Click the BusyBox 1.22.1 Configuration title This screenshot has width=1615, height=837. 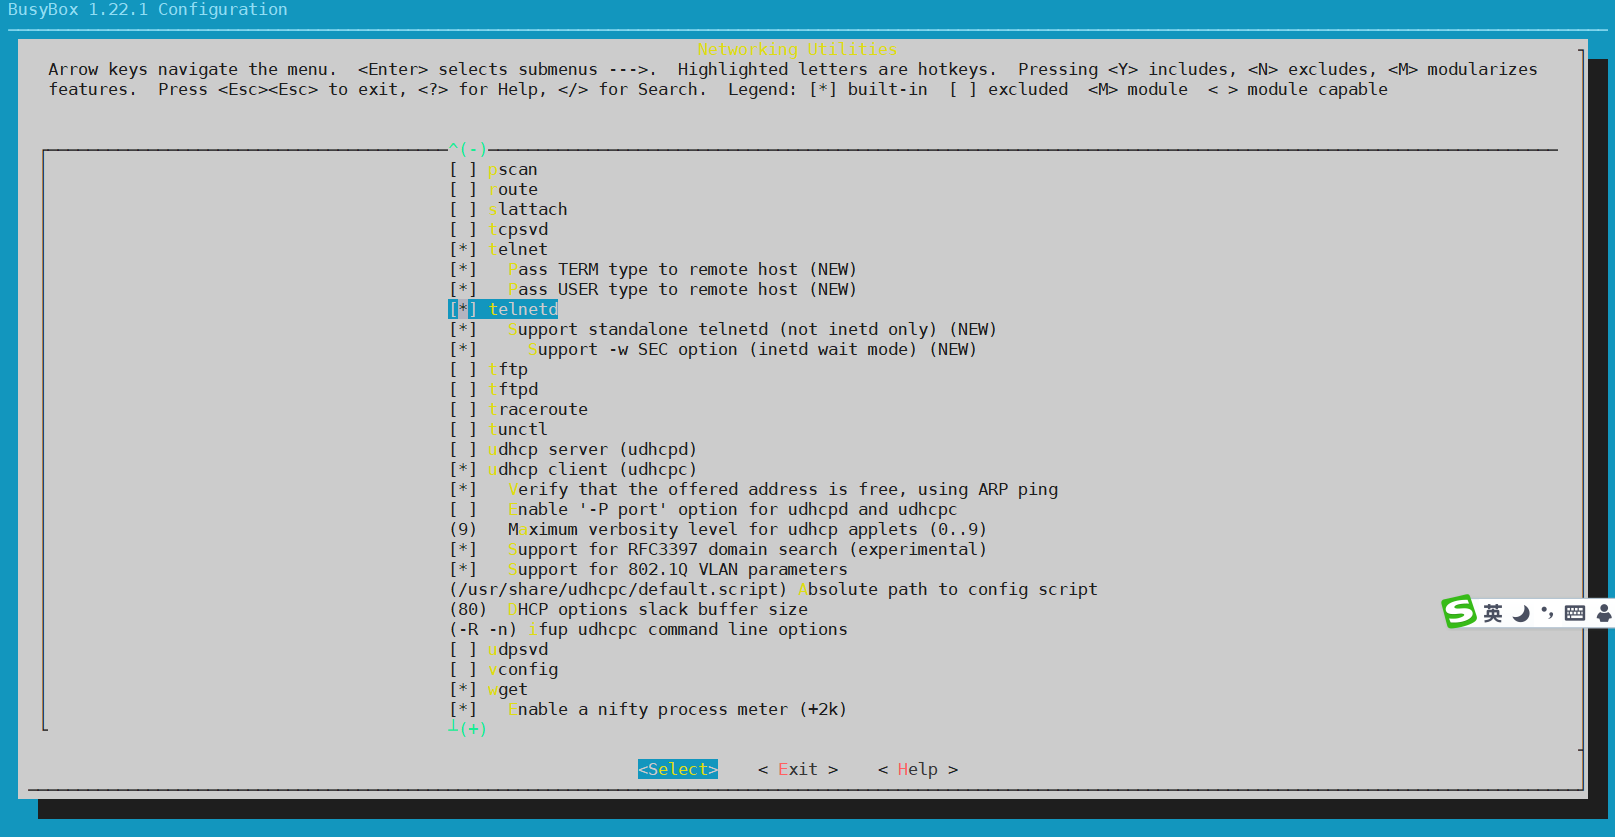148,10
